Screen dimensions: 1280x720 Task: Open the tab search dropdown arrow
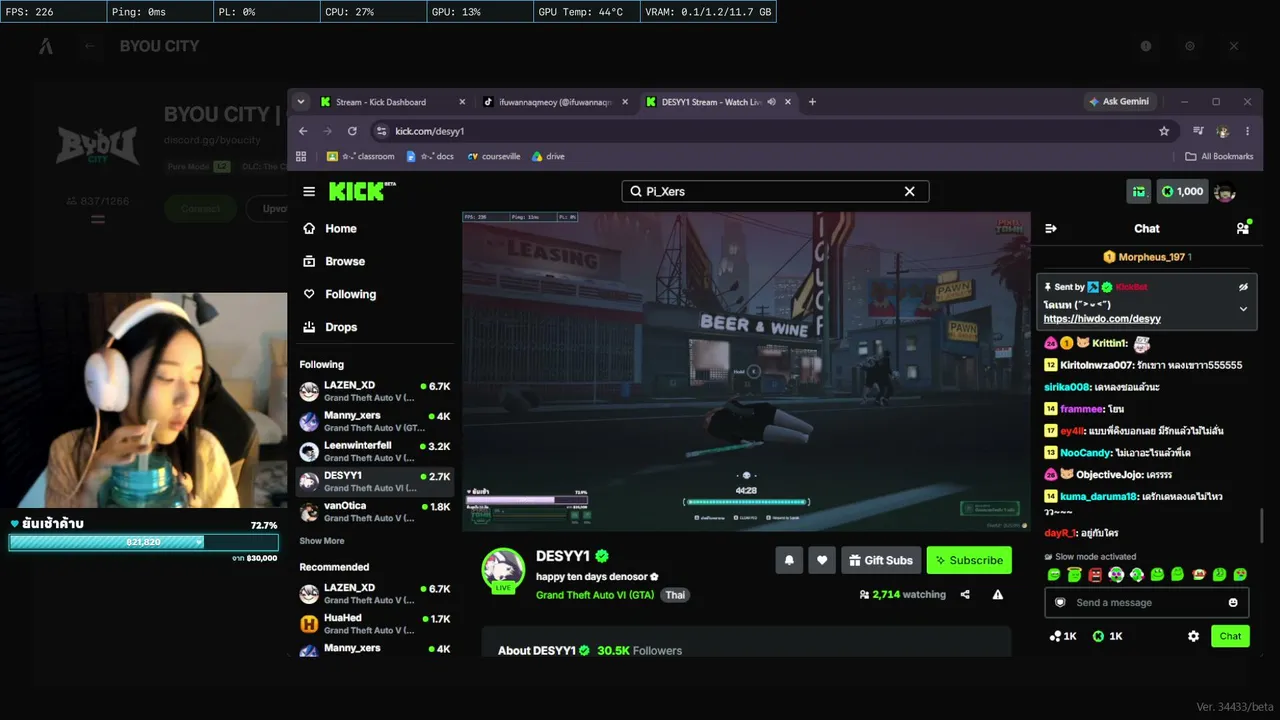[x=300, y=102]
